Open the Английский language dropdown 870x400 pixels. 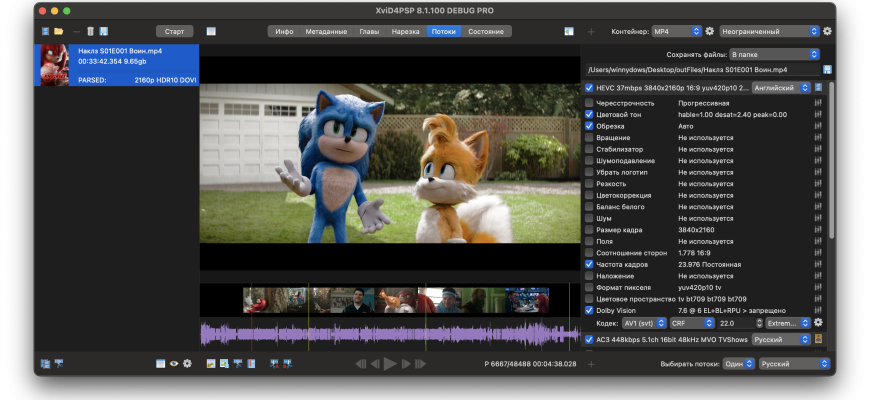coord(781,88)
